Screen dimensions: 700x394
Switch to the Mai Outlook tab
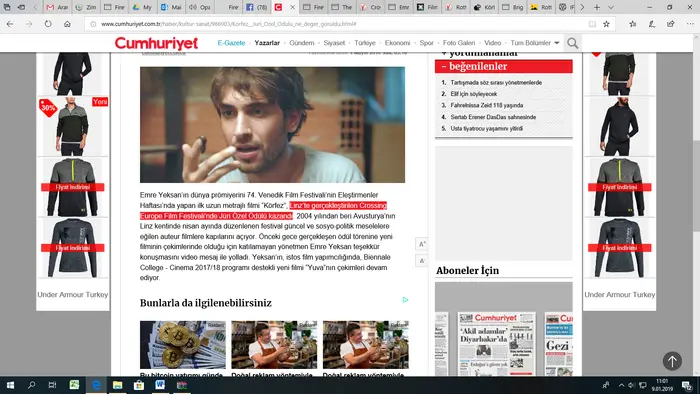coord(171,7)
